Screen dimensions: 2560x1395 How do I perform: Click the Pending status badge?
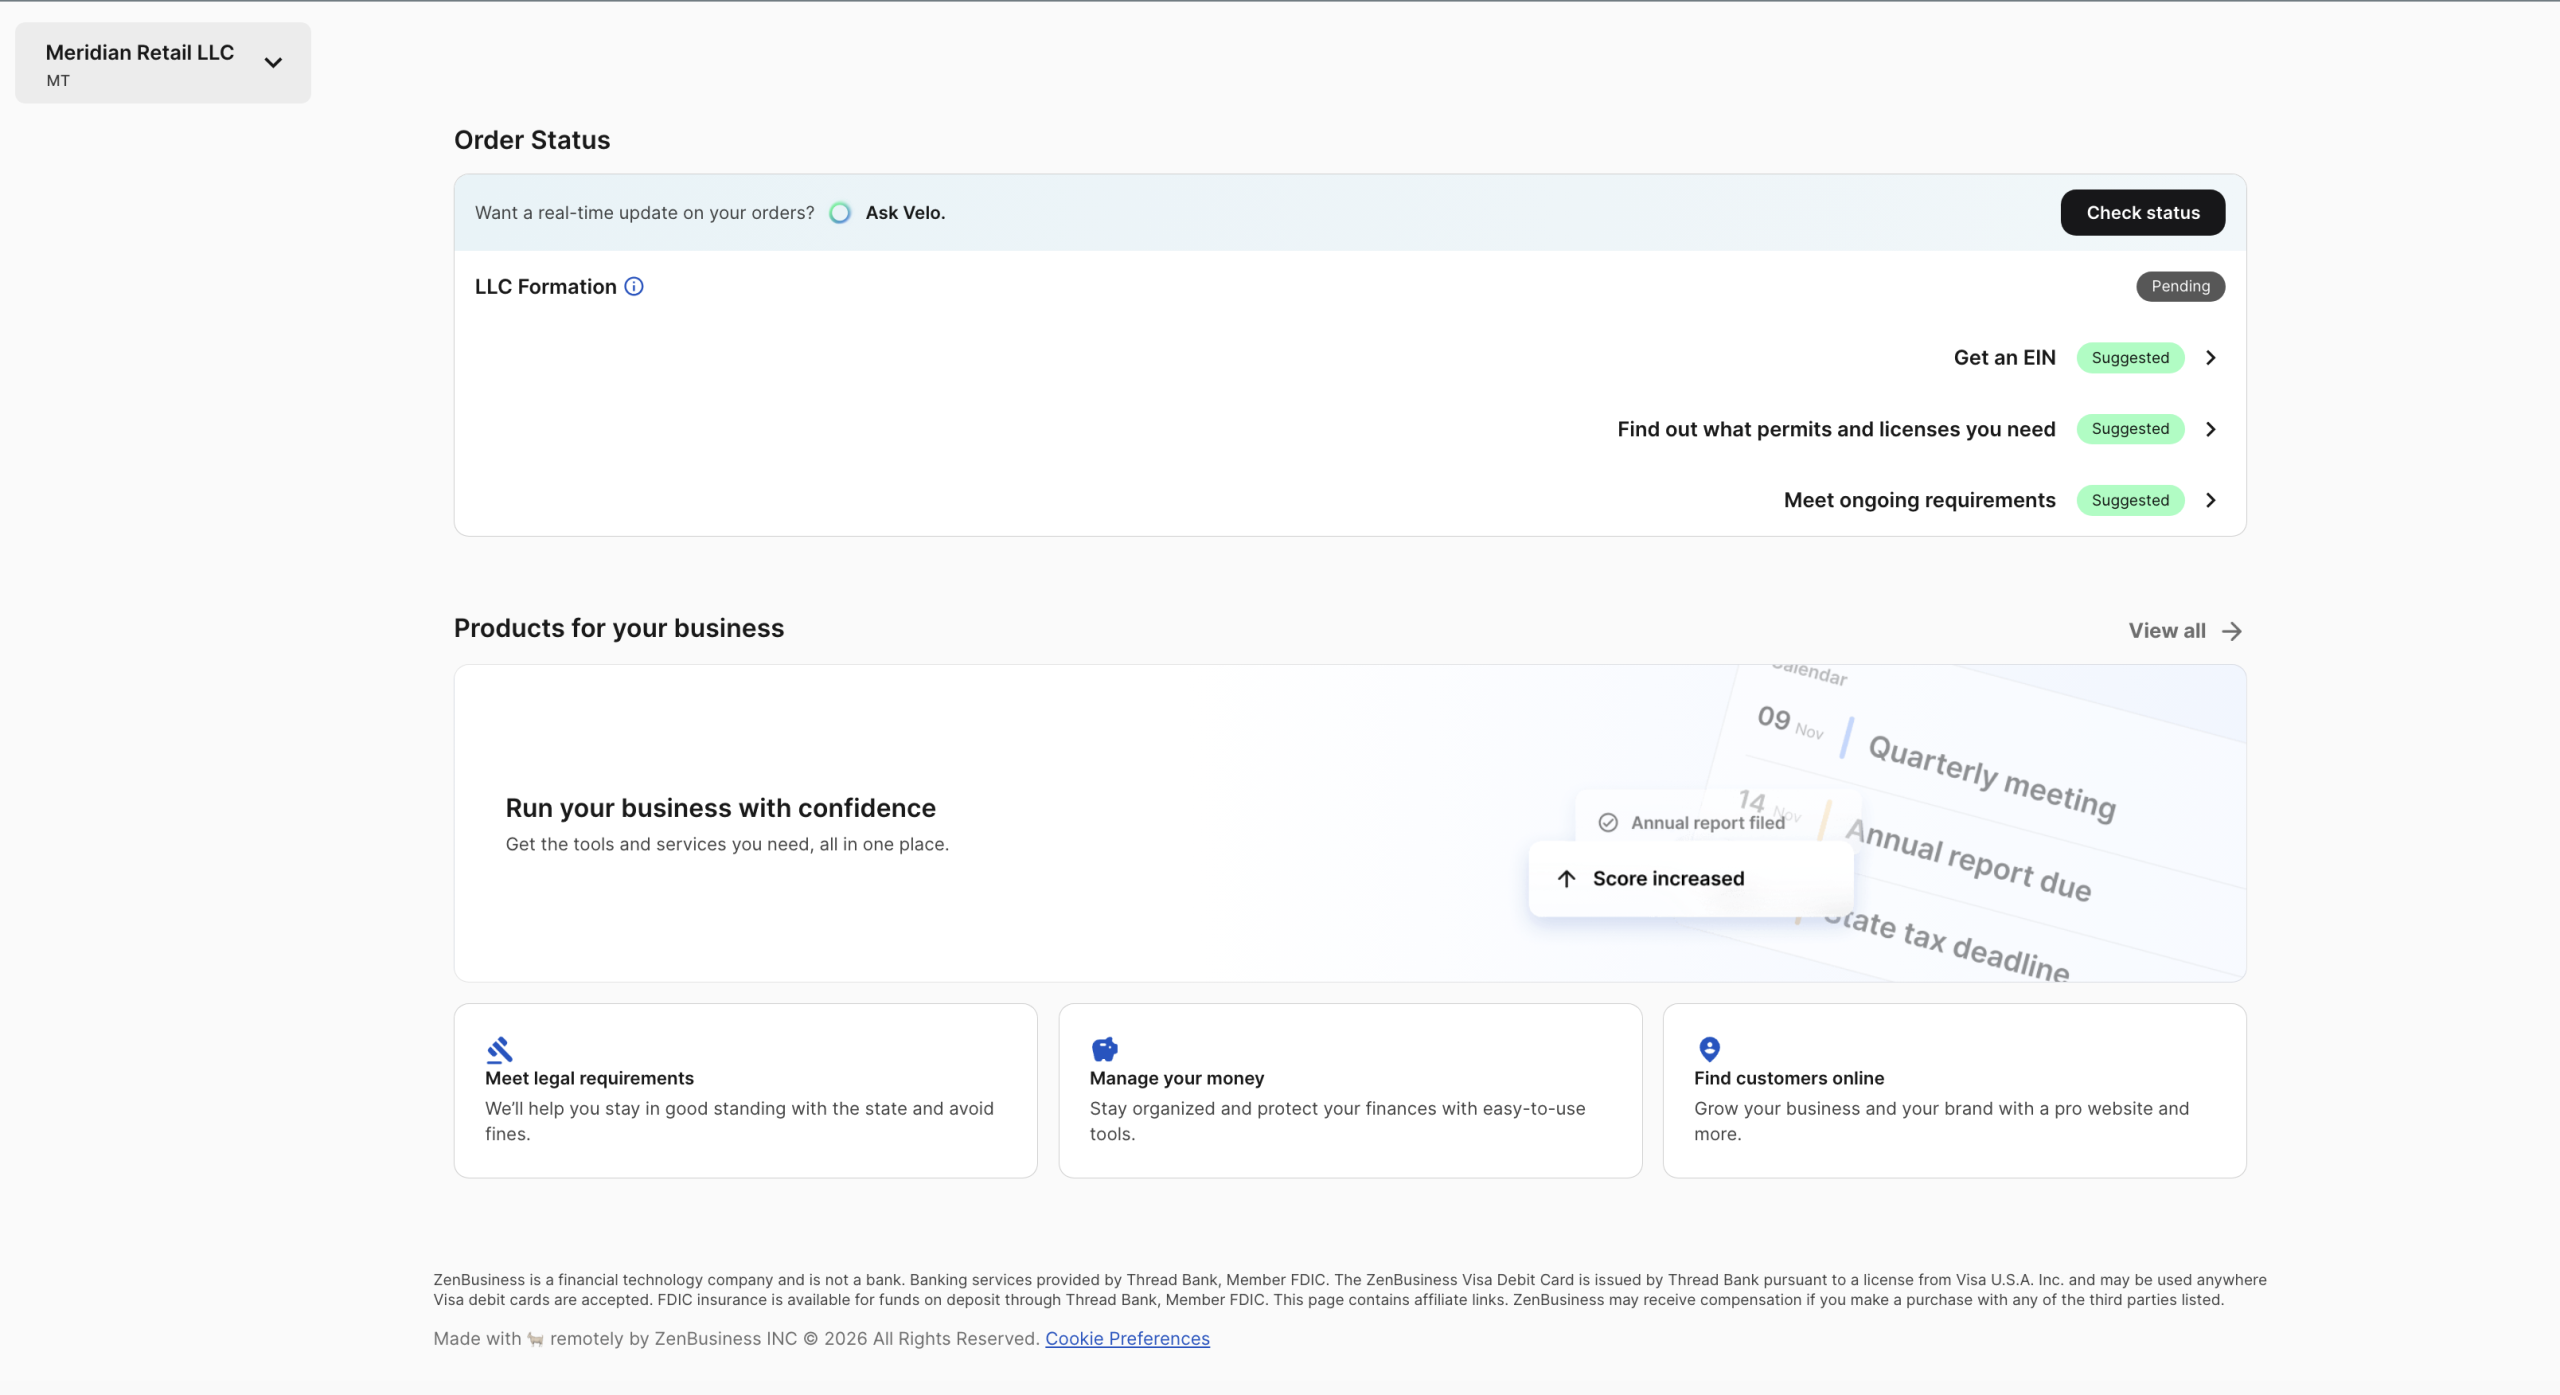pyautogui.click(x=2180, y=287)
